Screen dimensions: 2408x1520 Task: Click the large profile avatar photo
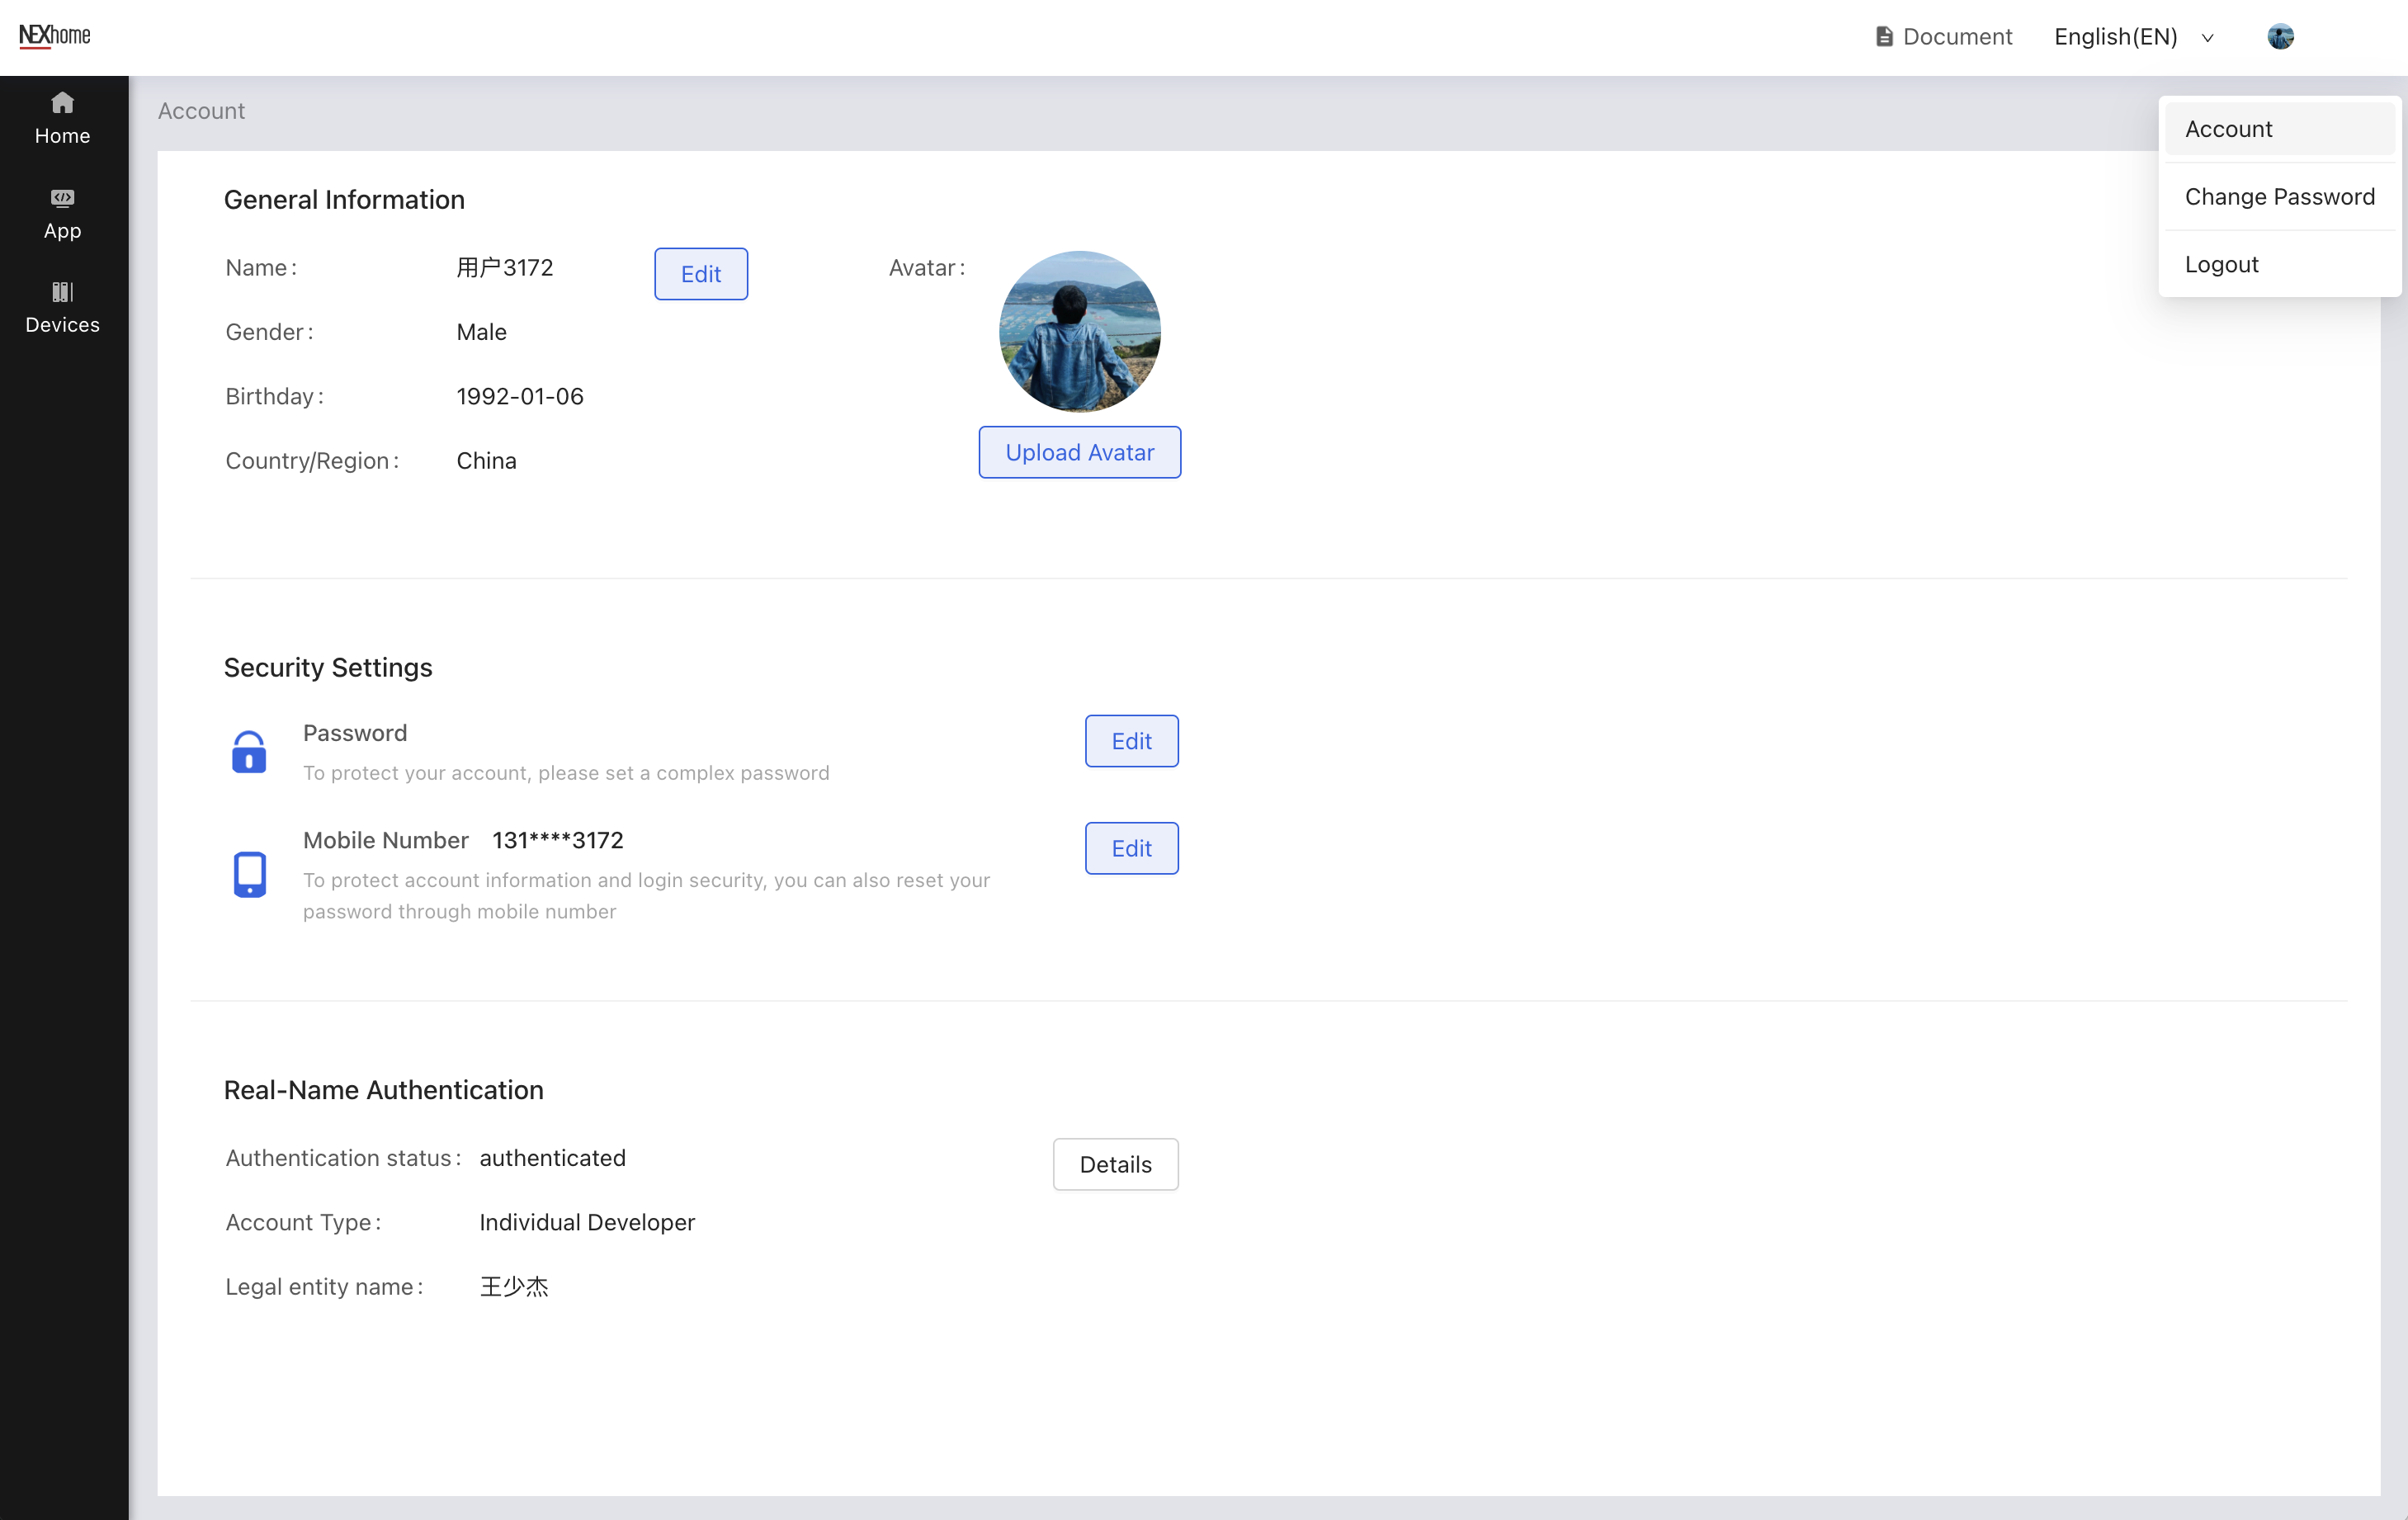pos(1079,331)
